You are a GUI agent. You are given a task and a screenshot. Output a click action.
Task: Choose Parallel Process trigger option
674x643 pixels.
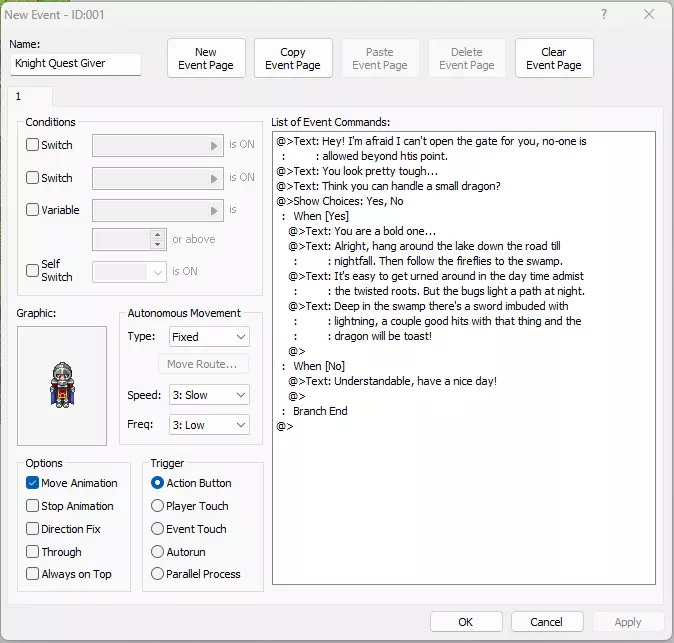pos(158,574)
